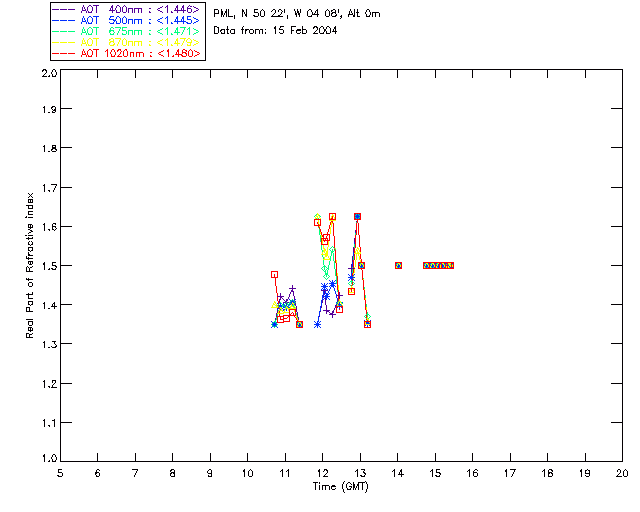
Task: Click the 1.2 y-axis tick label
Action: point(49,384)
